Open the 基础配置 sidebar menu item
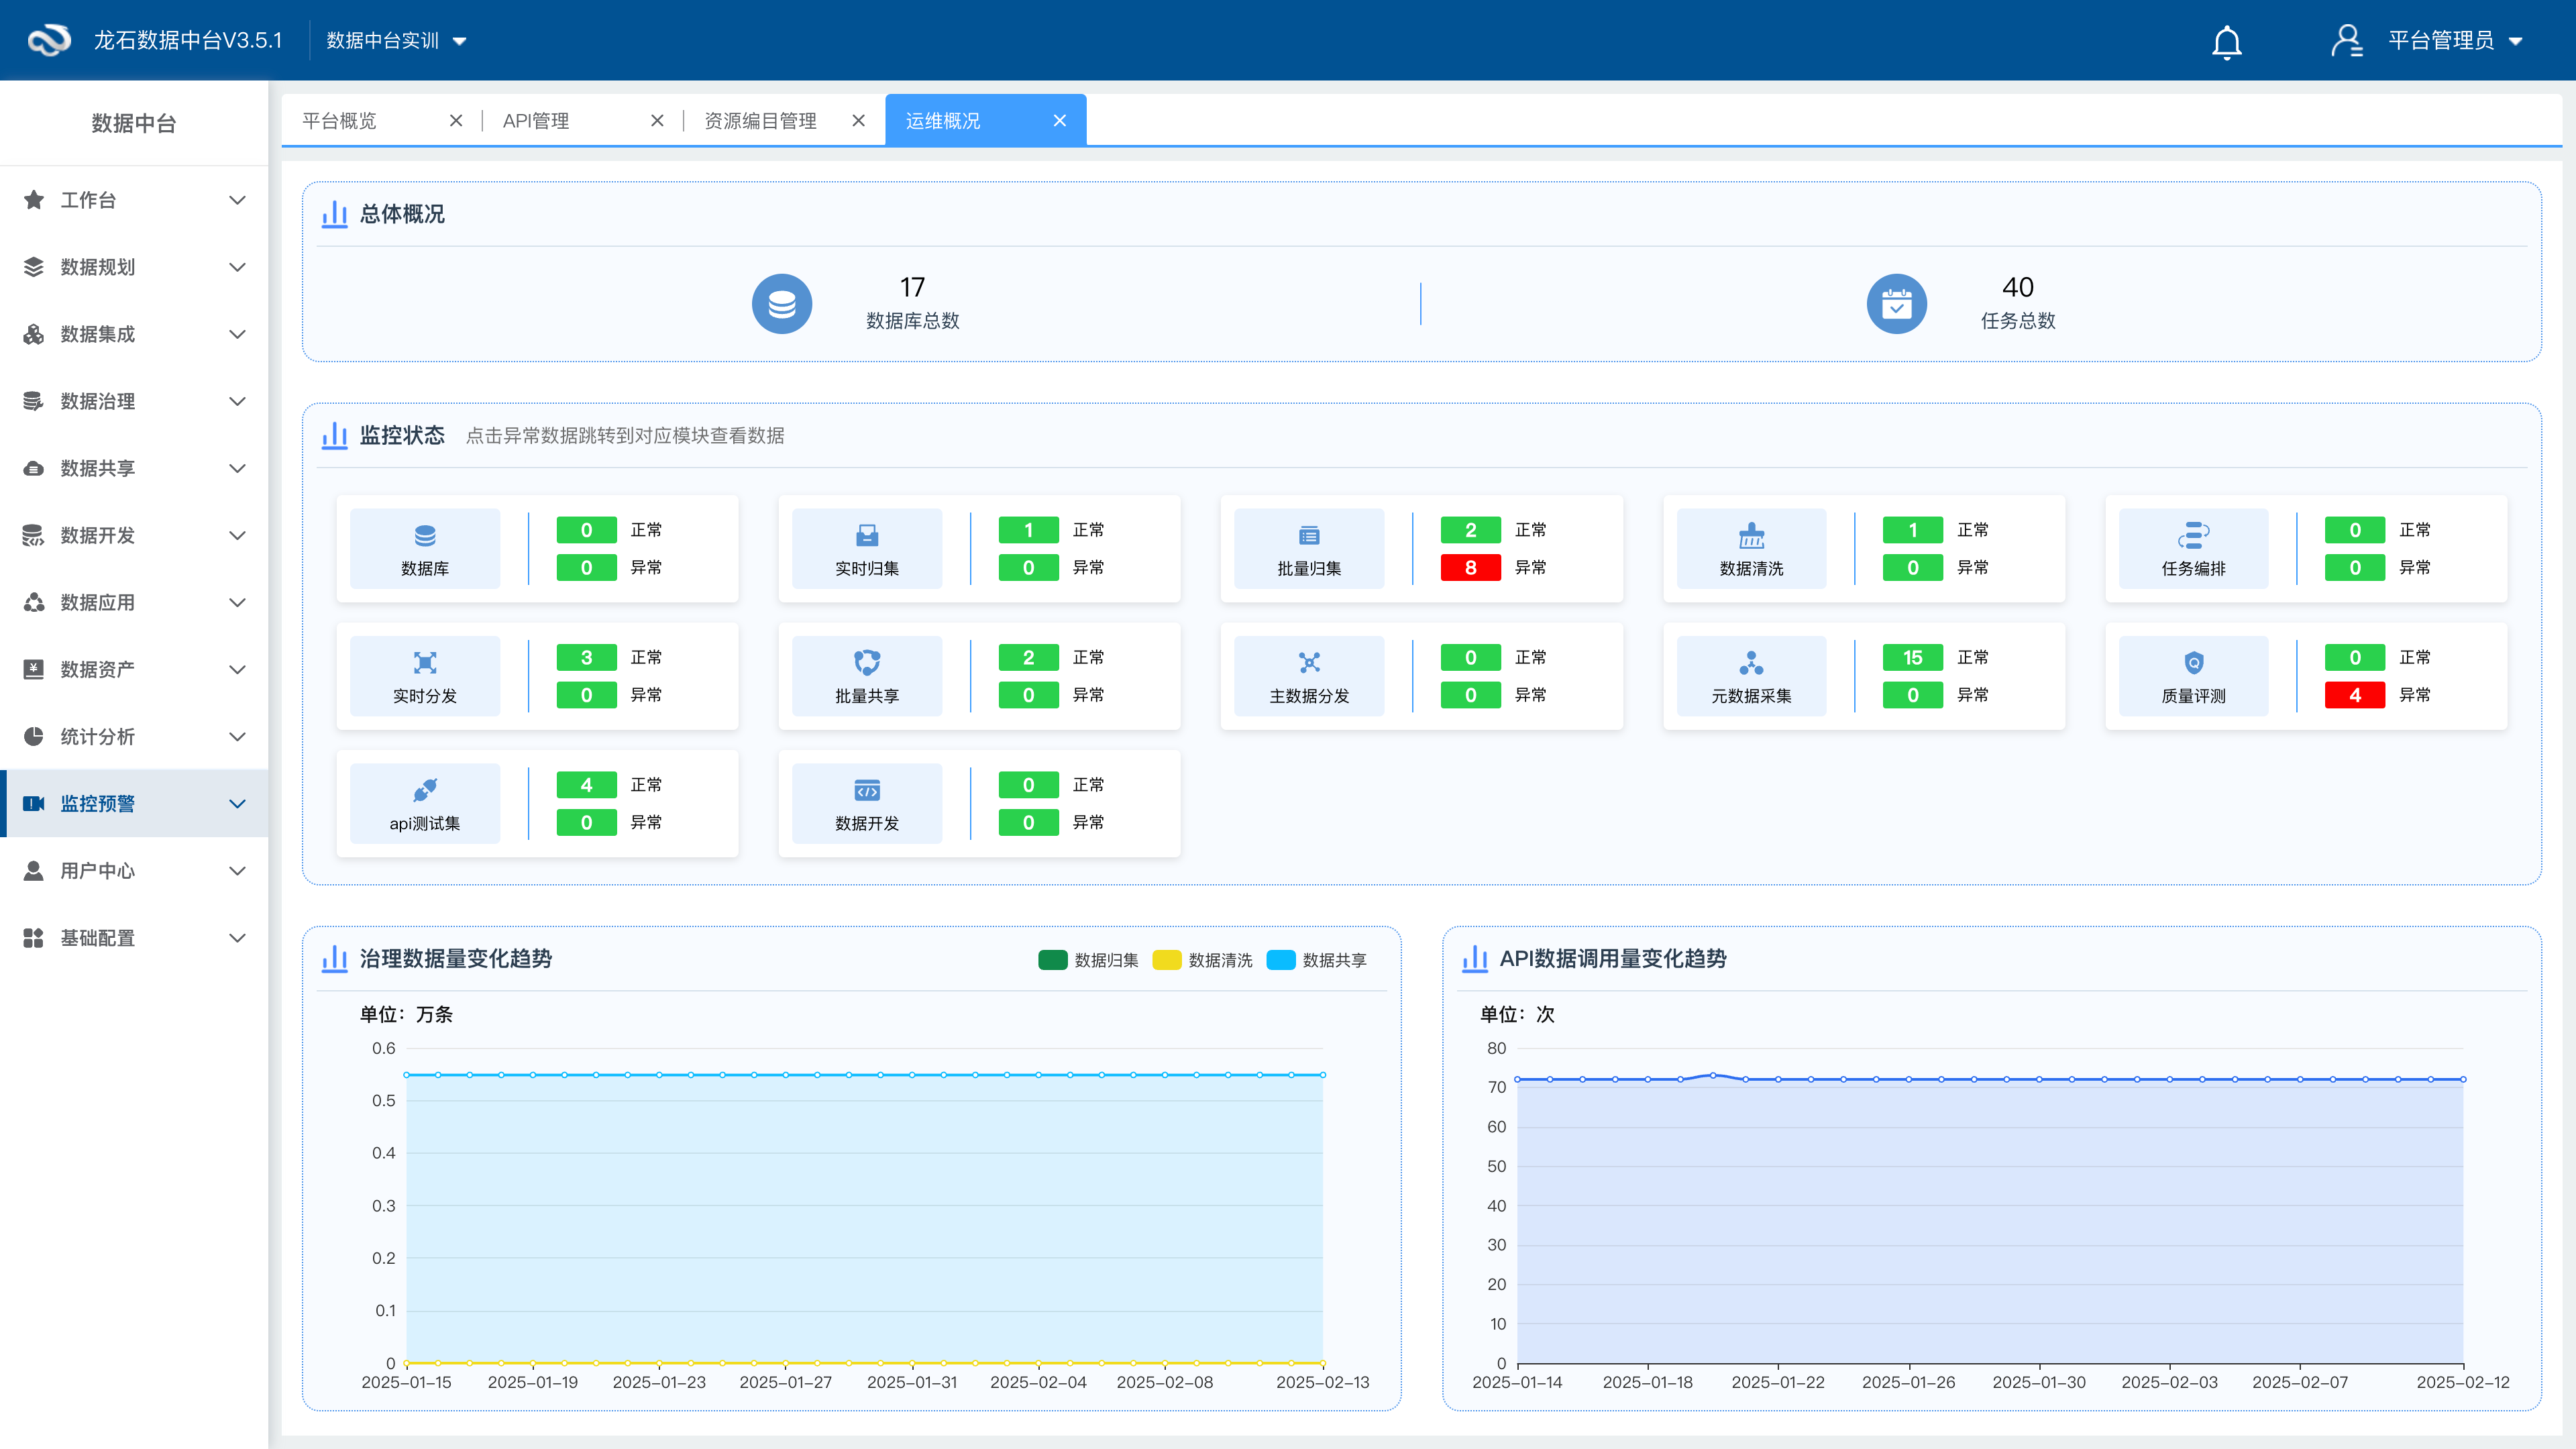 tap(134, 938)
